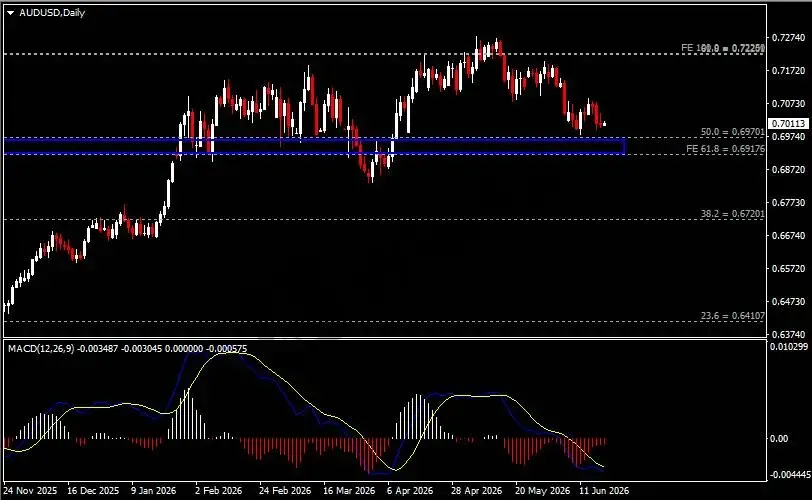Click the 0.00 MACD zero level

[779, 439]
